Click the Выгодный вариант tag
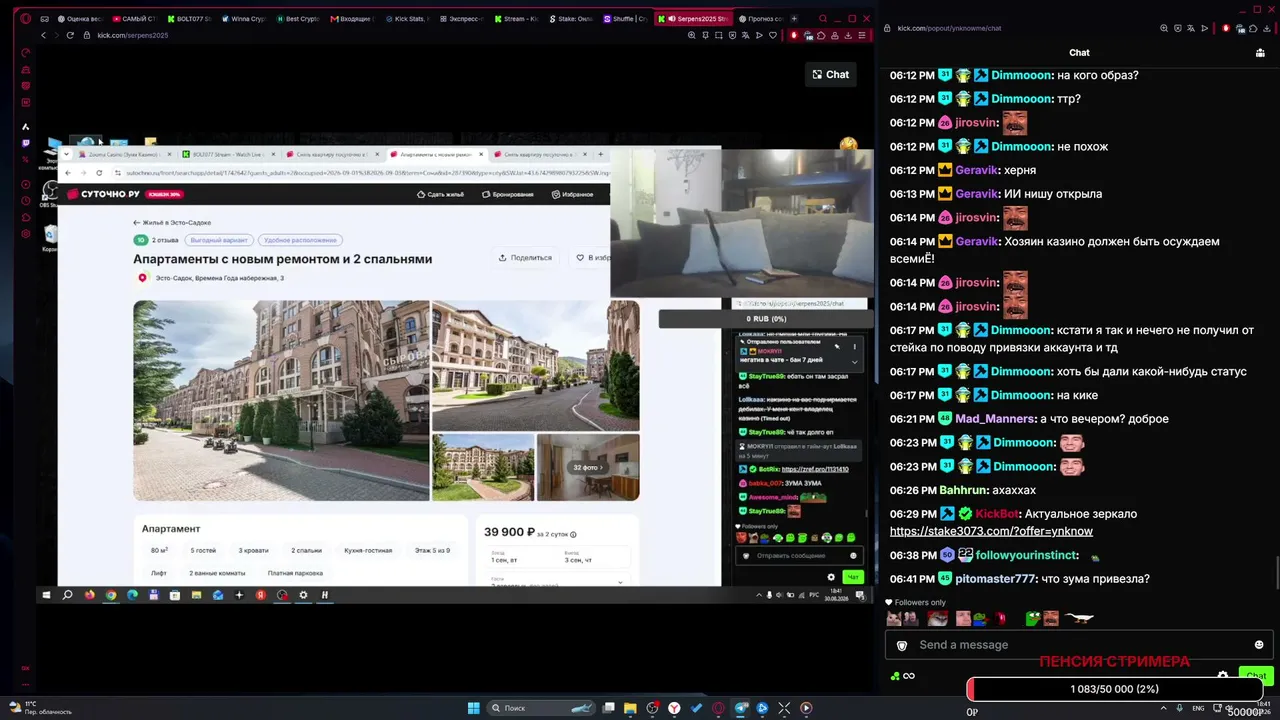The height and width of the screenshot is (720, 1280). [218, 240]
